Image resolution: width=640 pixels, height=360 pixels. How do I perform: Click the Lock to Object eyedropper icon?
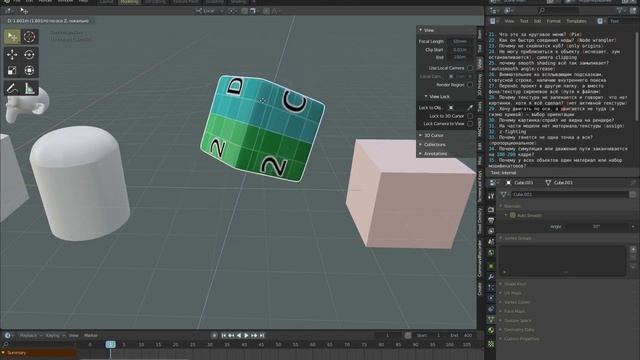[470, 108]
